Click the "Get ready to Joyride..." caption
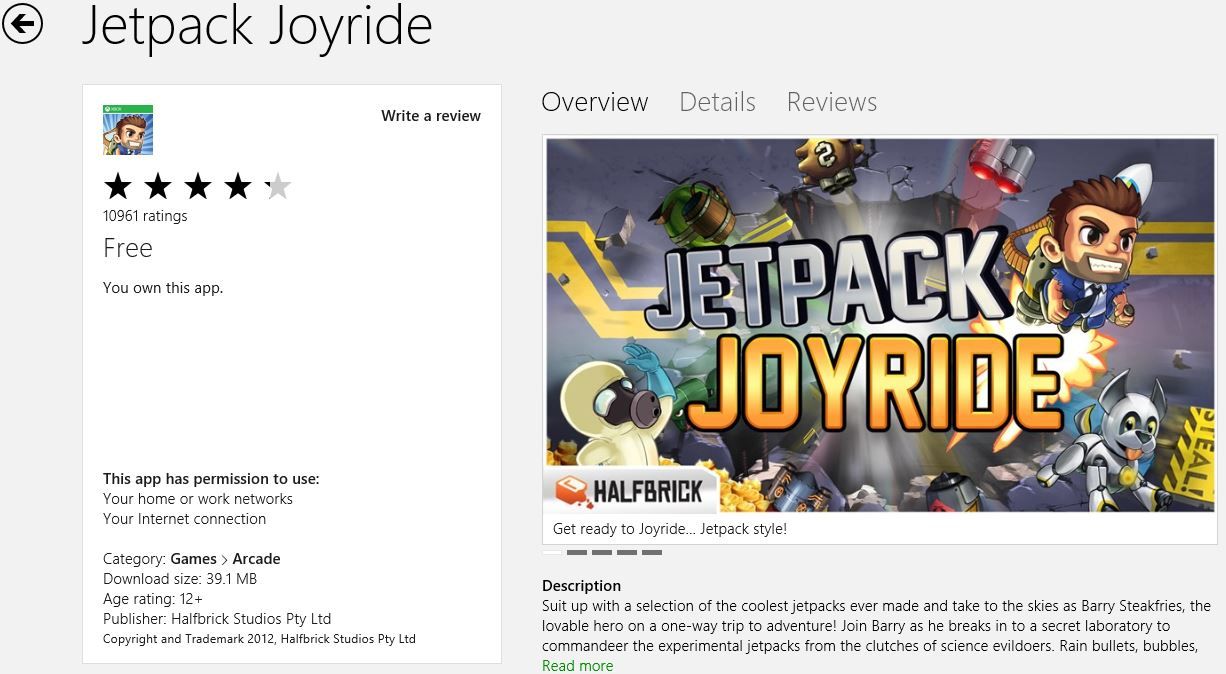Screen dimensions: 1226x674 coord(670,529)
